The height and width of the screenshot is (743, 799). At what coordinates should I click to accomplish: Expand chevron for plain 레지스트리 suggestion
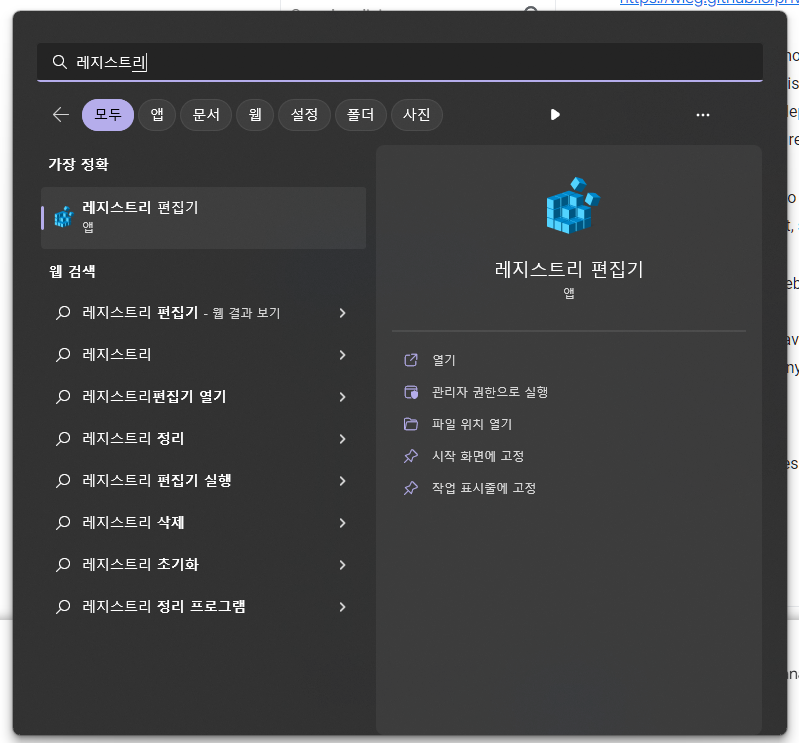(x=342, y=355)
